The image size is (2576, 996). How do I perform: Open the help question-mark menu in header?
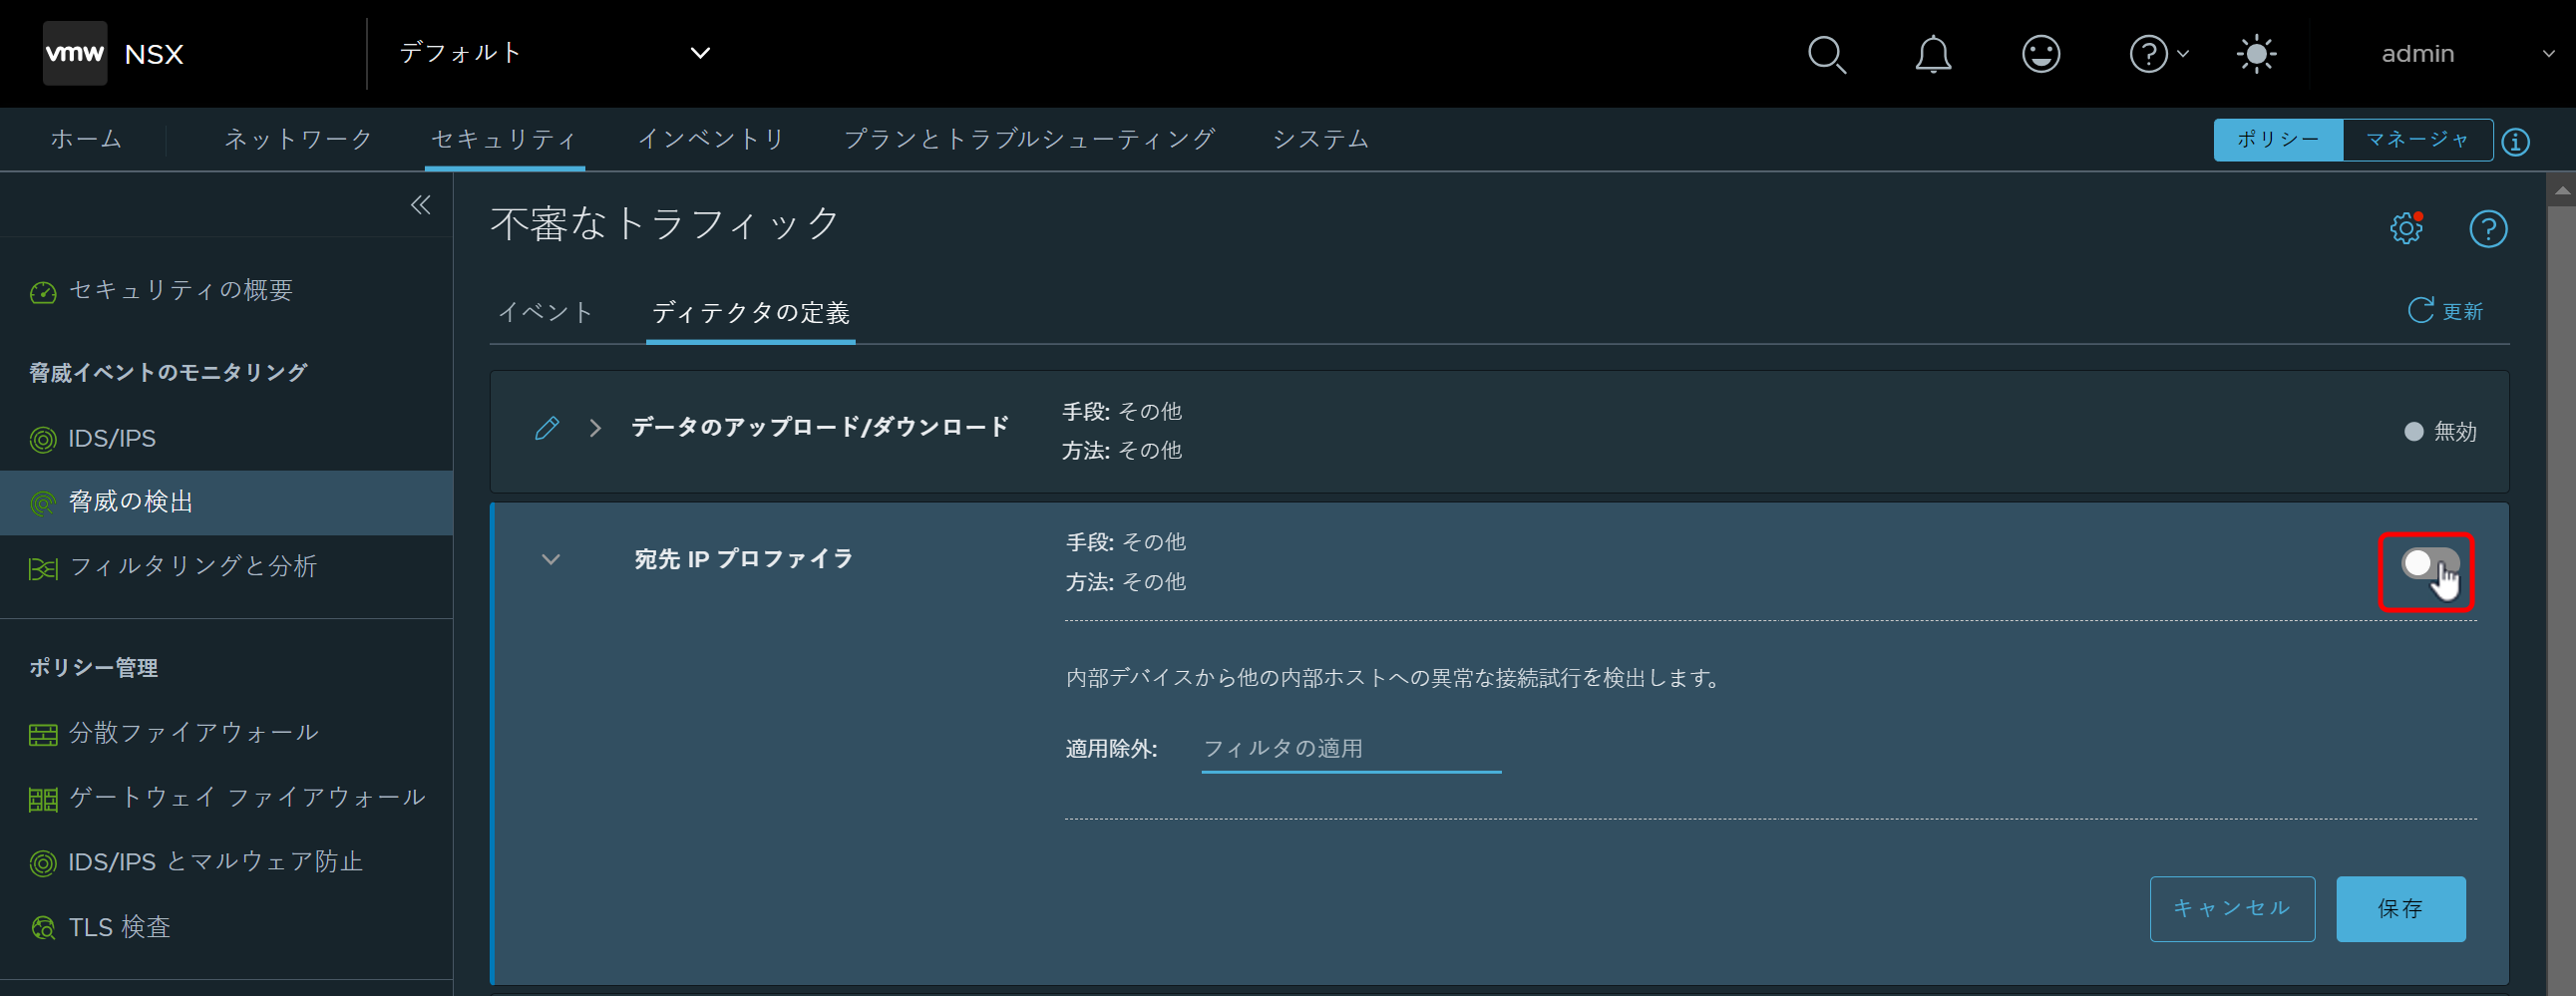click(x=2157, y=54)
